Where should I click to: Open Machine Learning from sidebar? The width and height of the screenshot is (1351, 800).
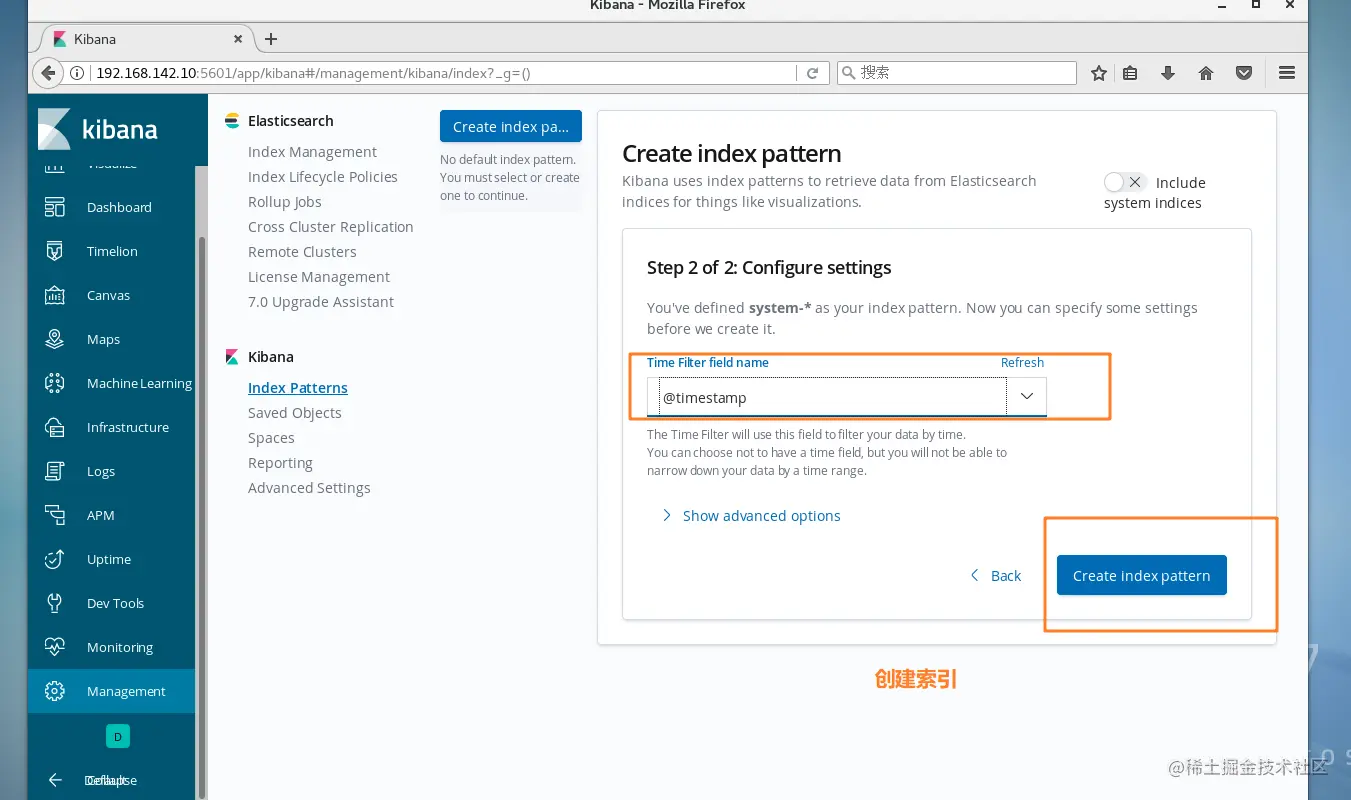139,383
